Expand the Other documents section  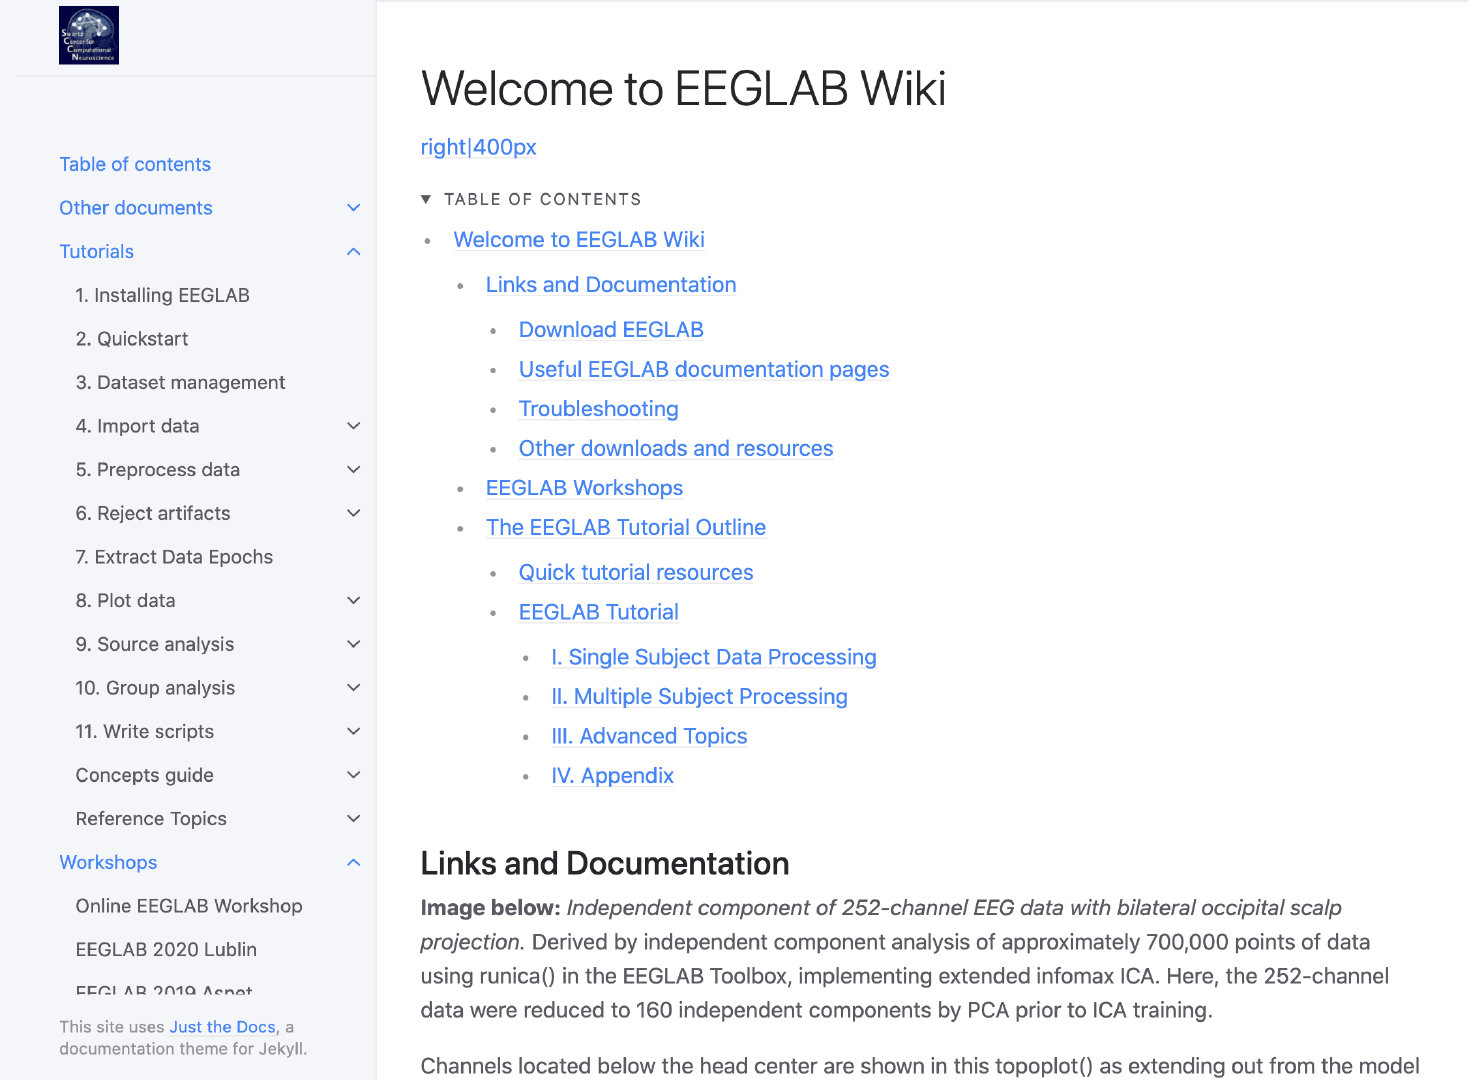(x=353, y=207)
